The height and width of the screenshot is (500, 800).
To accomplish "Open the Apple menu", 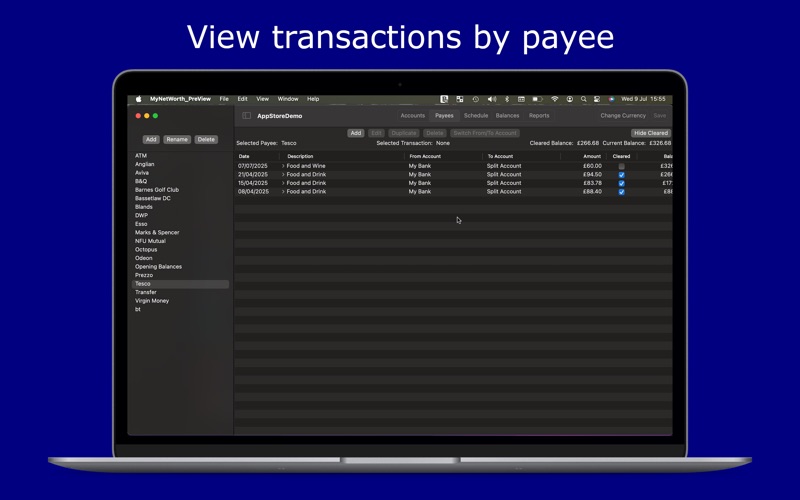I will (x=138, y=99).
